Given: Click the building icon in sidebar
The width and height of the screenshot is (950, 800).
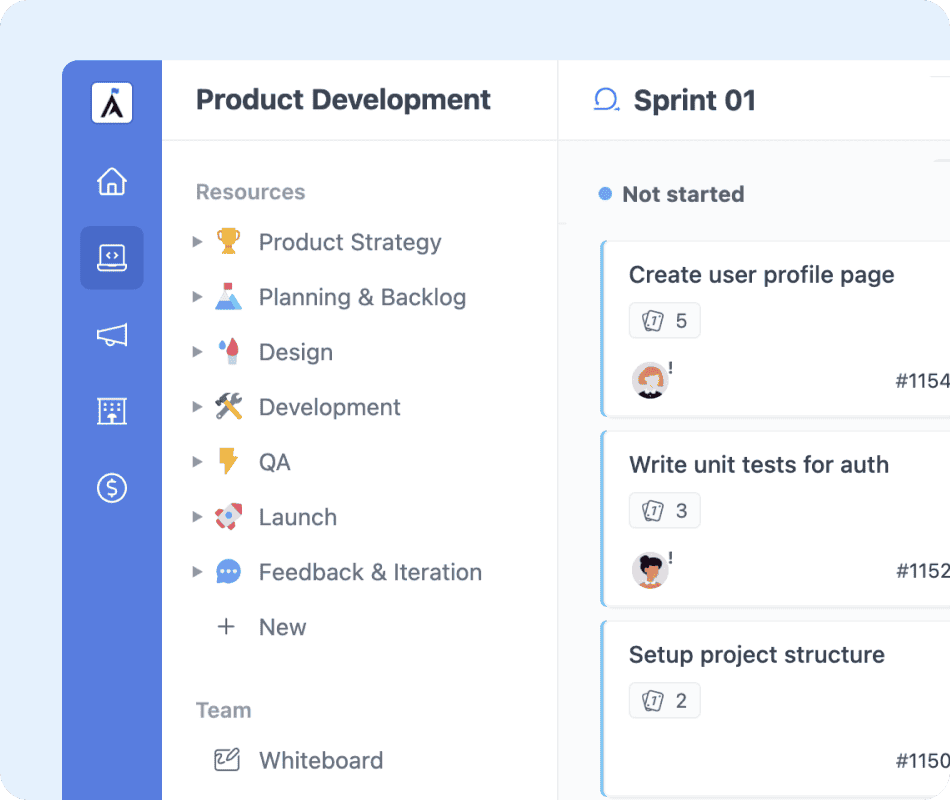Looking at the screenshot, I should pos(112,411).
